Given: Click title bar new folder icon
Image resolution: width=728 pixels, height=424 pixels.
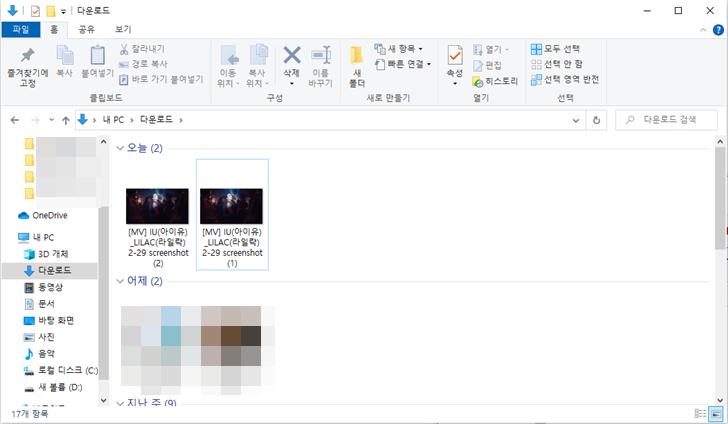Looking at the screenshot, I should 51,11.
